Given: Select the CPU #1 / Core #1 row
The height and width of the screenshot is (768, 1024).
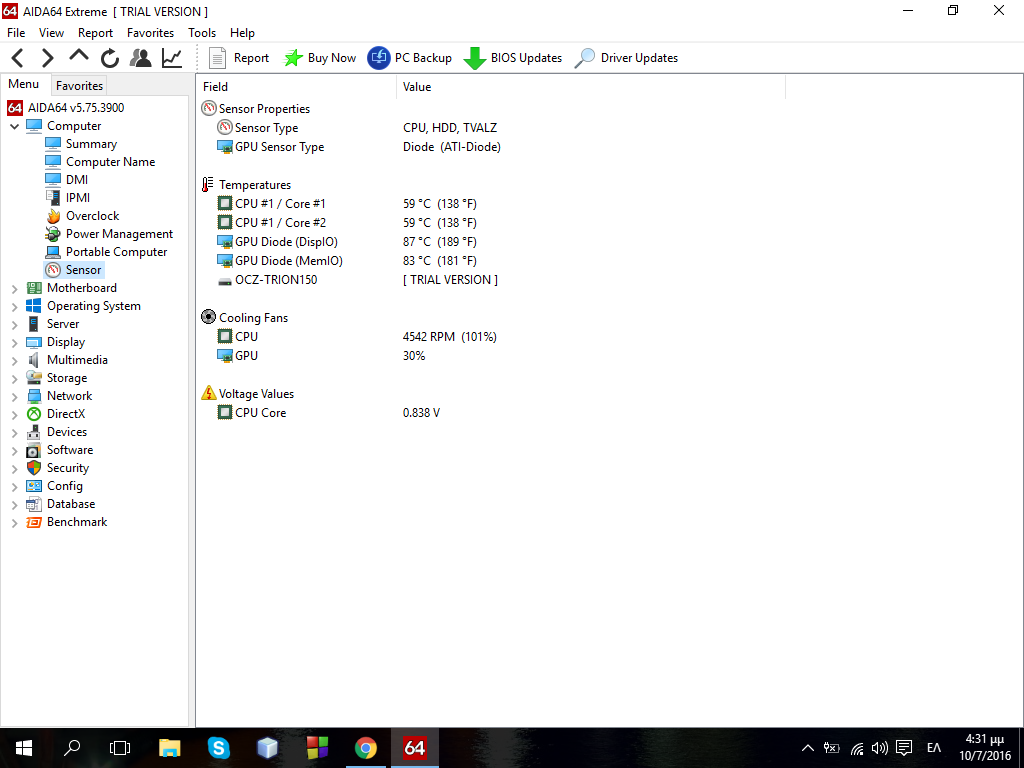Looking at the screenshot, I should pyautogui.click(x=280, y=204).
